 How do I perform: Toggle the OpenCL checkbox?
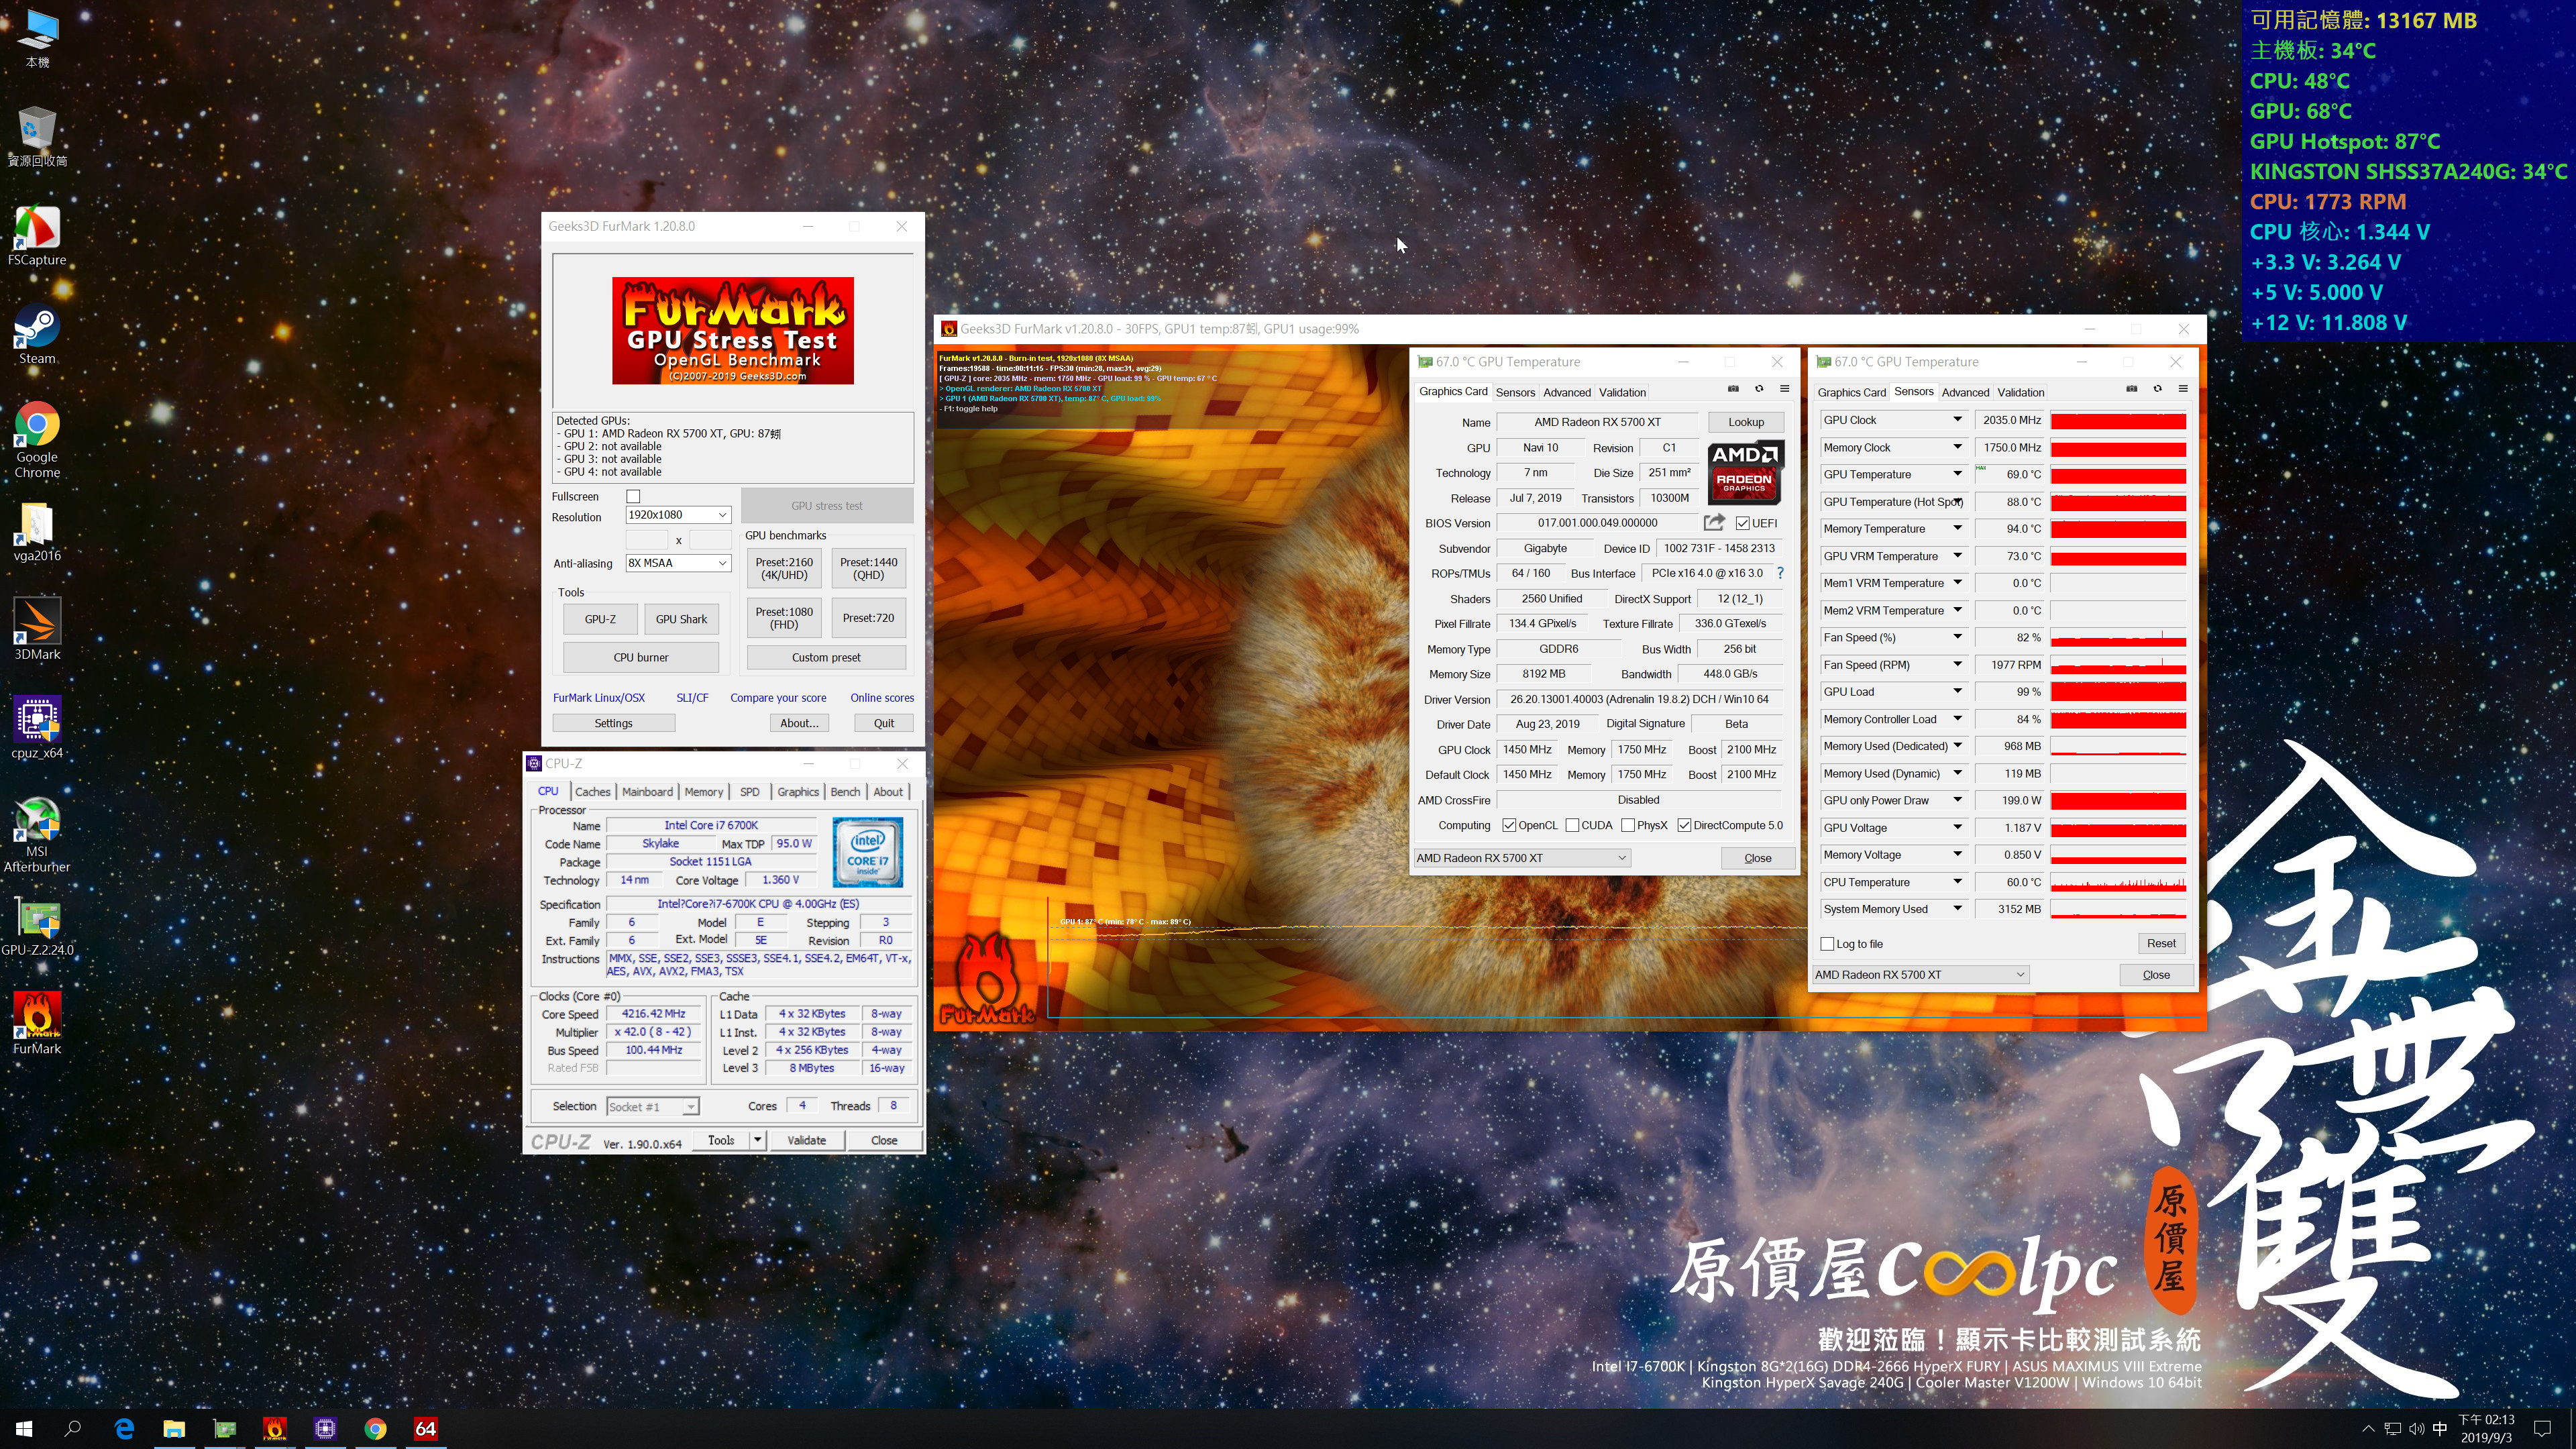1509,825
